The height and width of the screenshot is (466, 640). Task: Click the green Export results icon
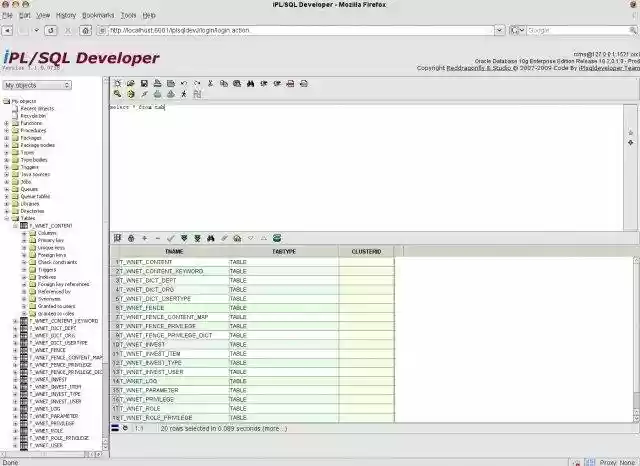[277, 238]
